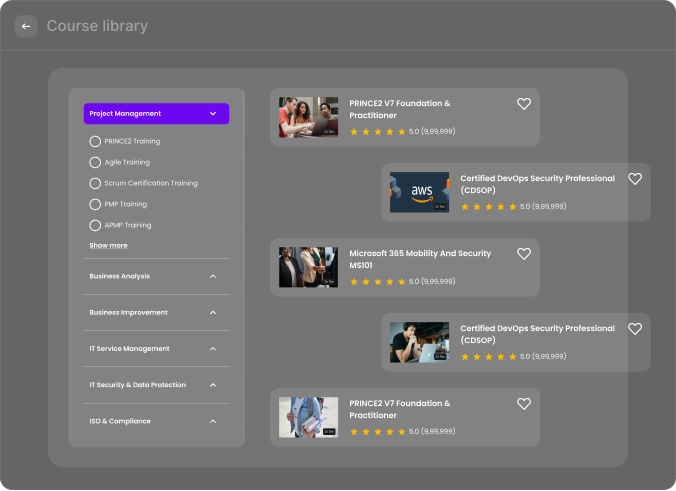676x491 pixels.
Task: Open the ISO & Compliance category
Action: click(213, 421)
